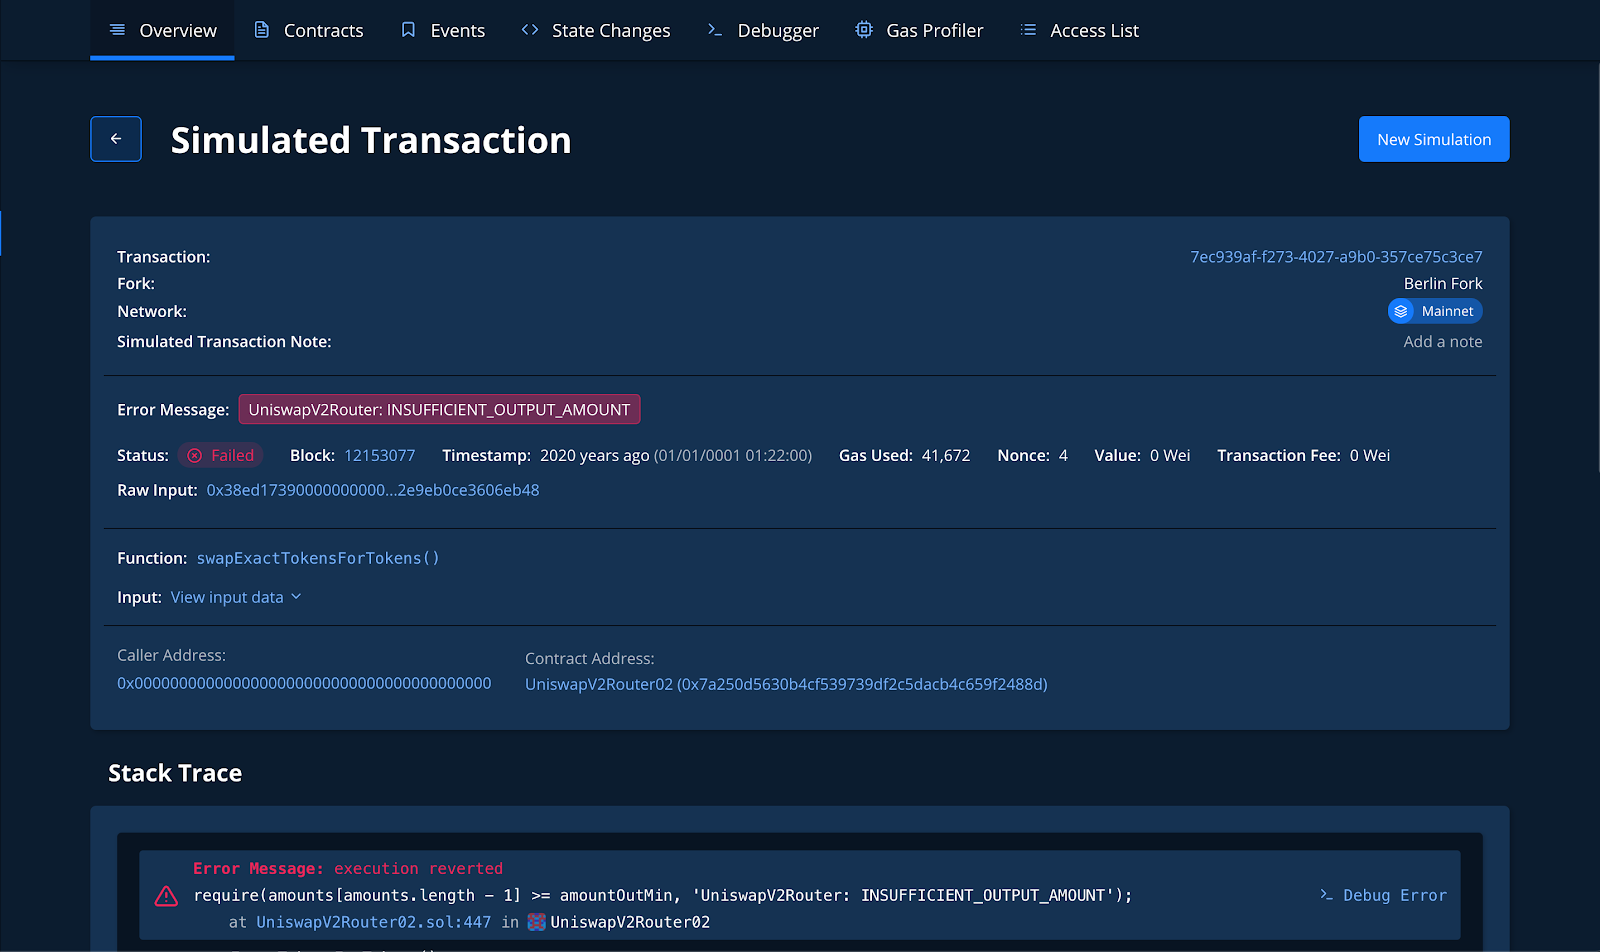The width and height of the screenshot is (1600, 952).
Task: Open the caller address 0x0000 link
Action: (304, 683)
